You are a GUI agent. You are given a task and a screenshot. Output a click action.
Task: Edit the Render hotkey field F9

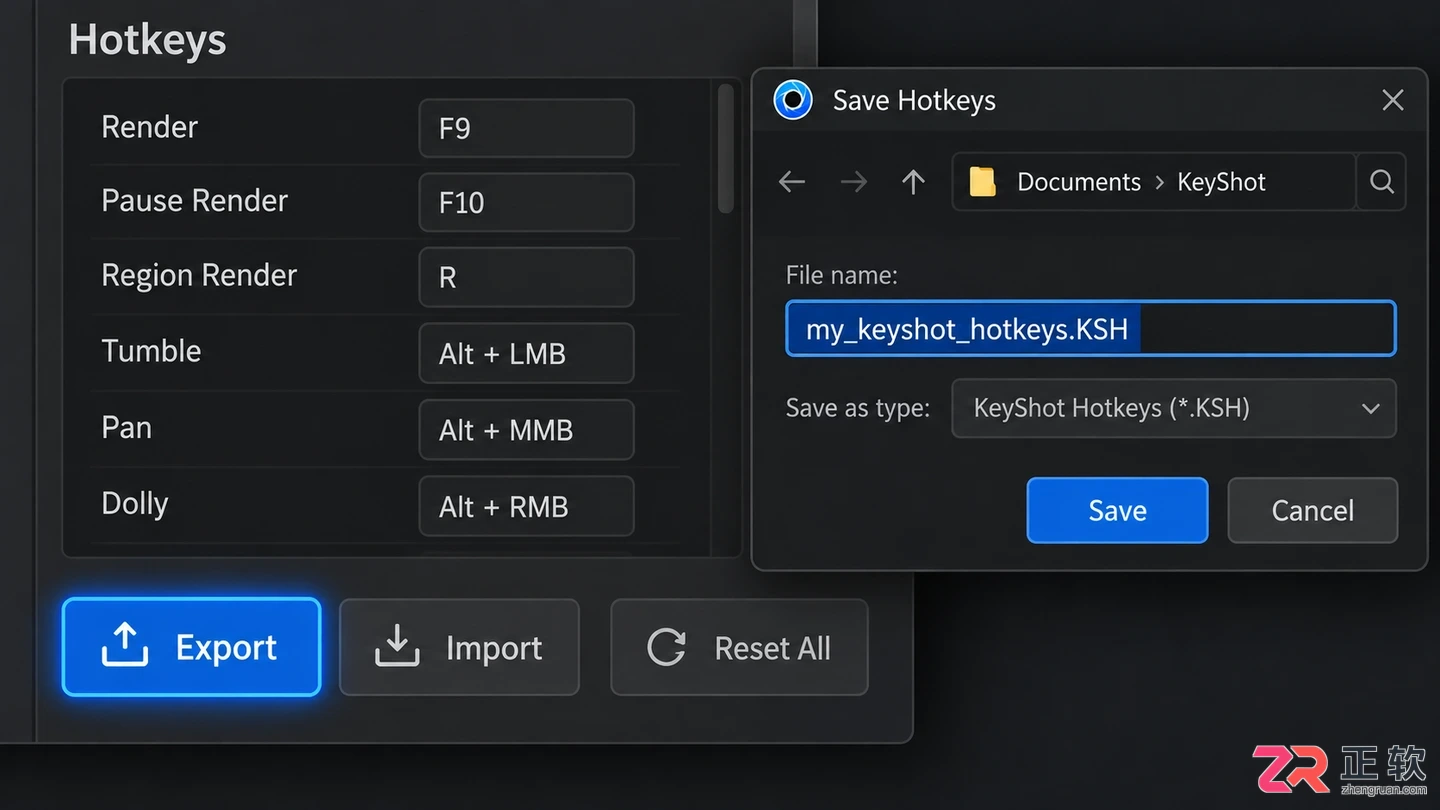[526, 128]
